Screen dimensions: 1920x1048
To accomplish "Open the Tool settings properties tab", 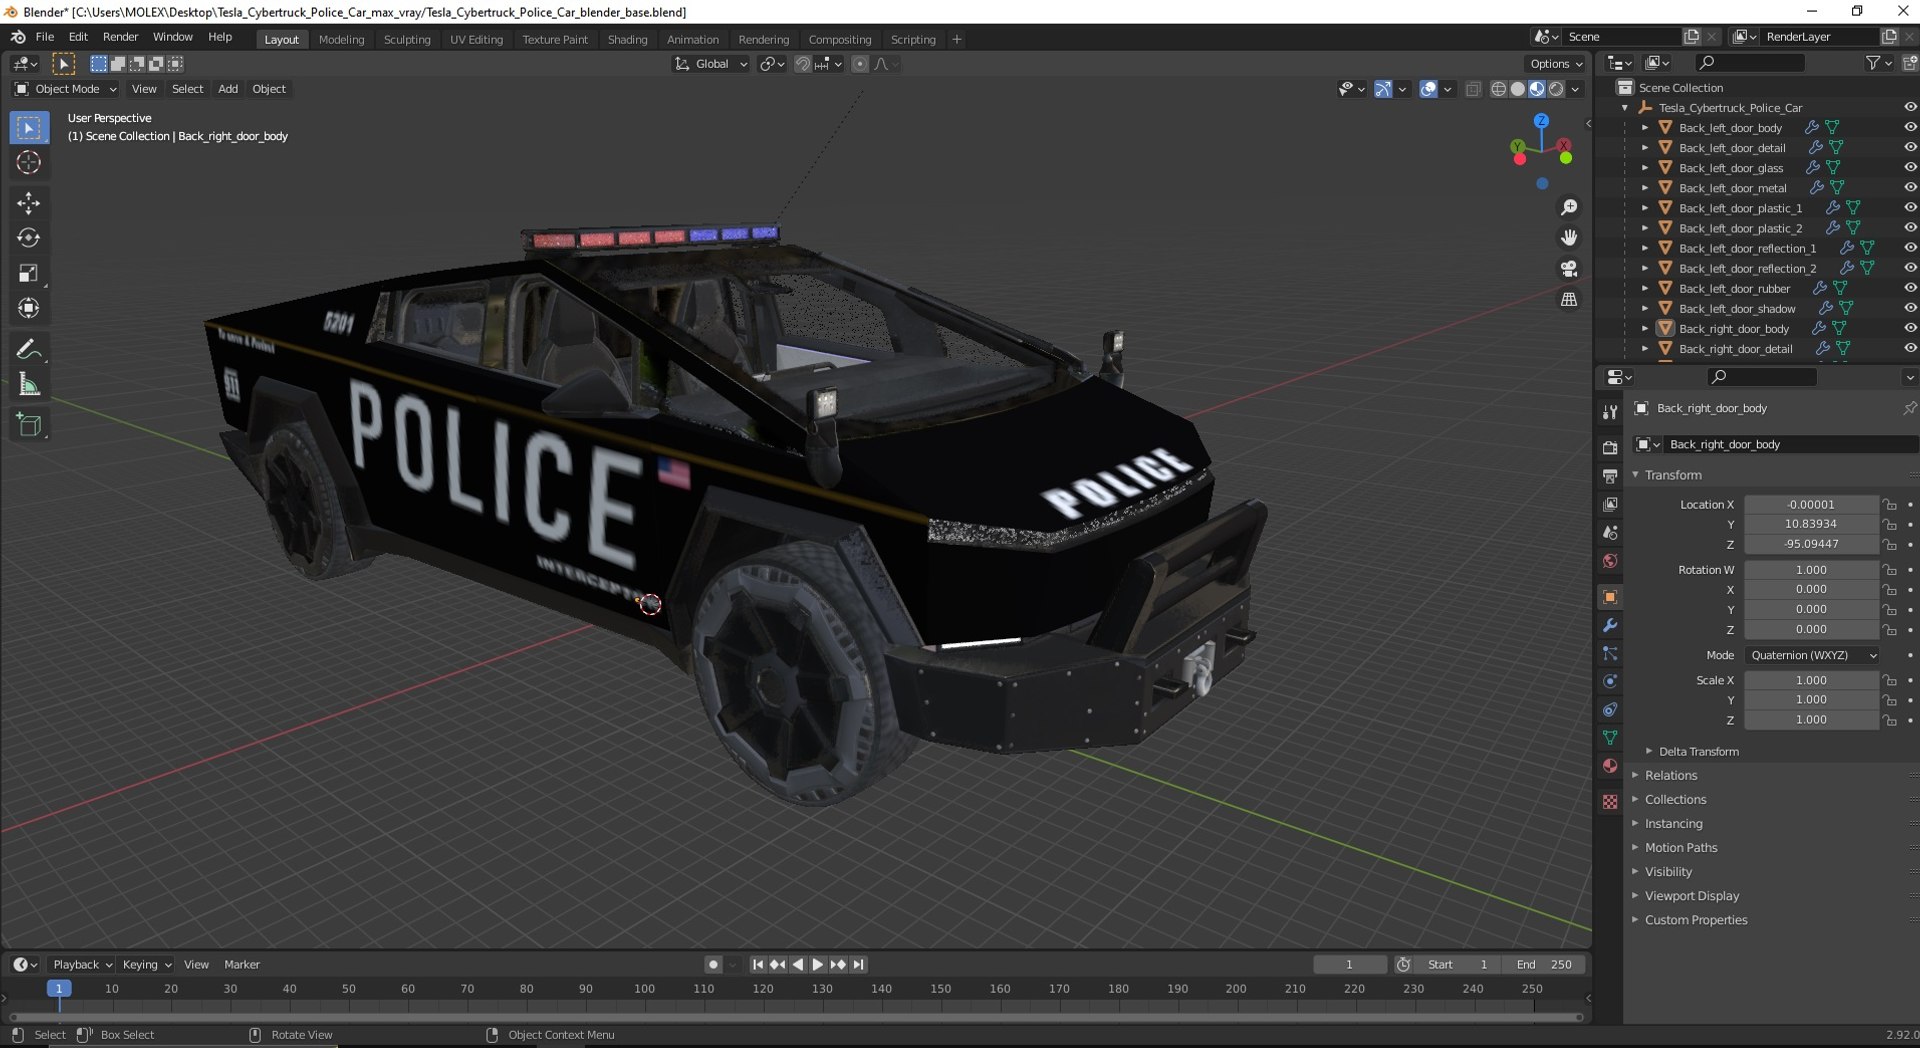I will pyautogui.click(x=1610, y=412).
